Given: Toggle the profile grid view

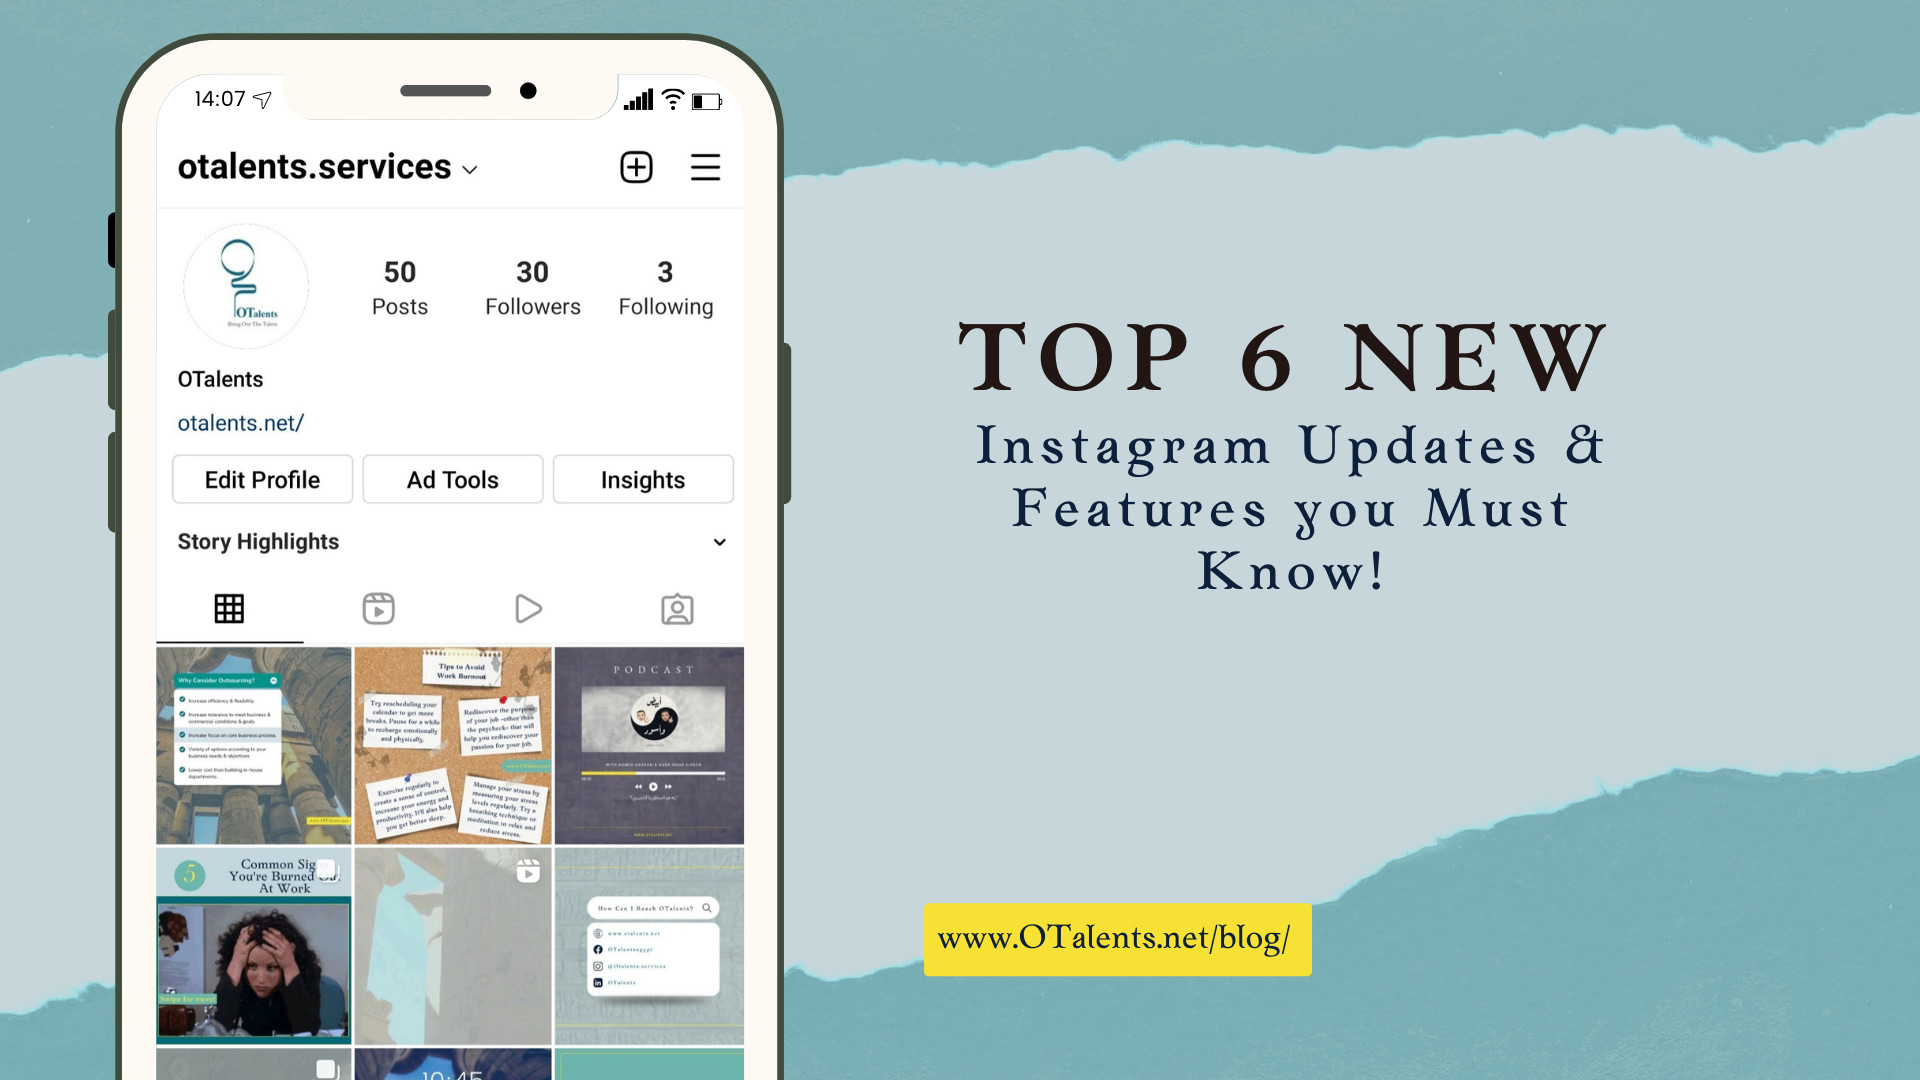Looking at the screenshot, I should coord(229,608).
